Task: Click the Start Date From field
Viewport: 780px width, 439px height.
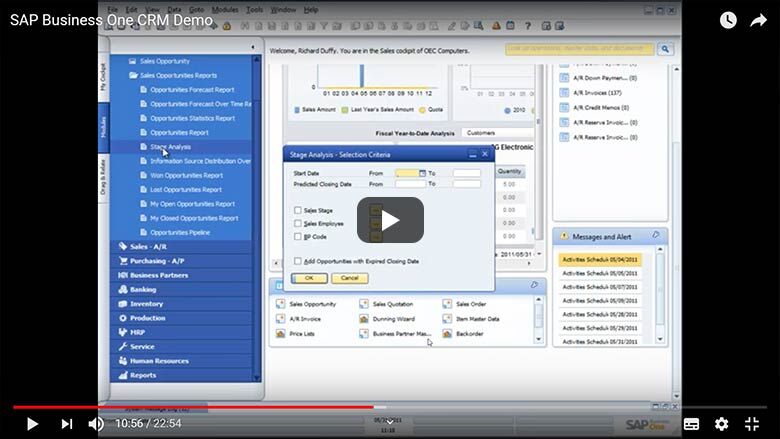Action: 407,173
